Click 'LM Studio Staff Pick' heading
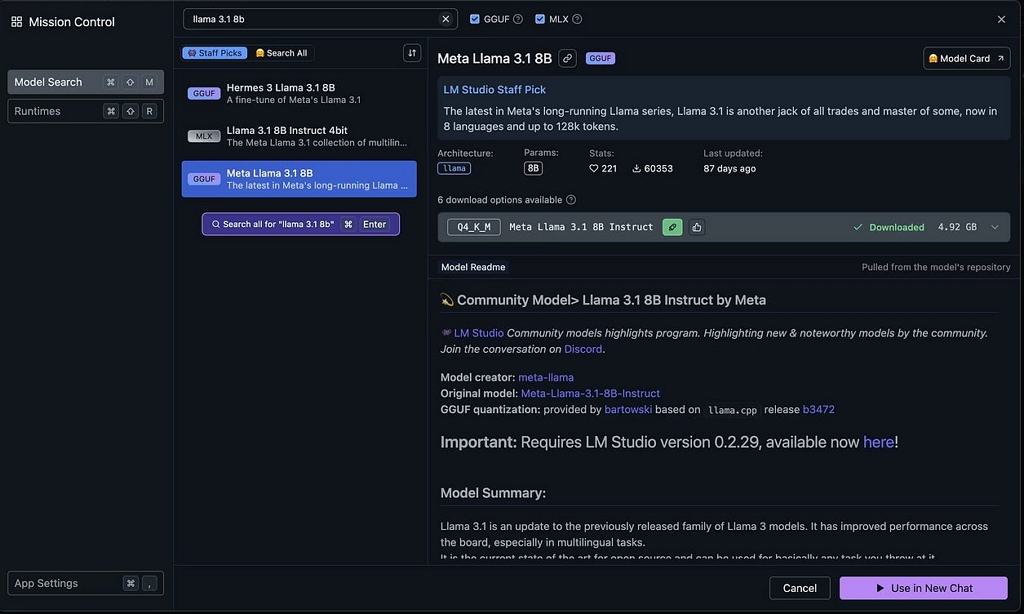 click(494, 89)
